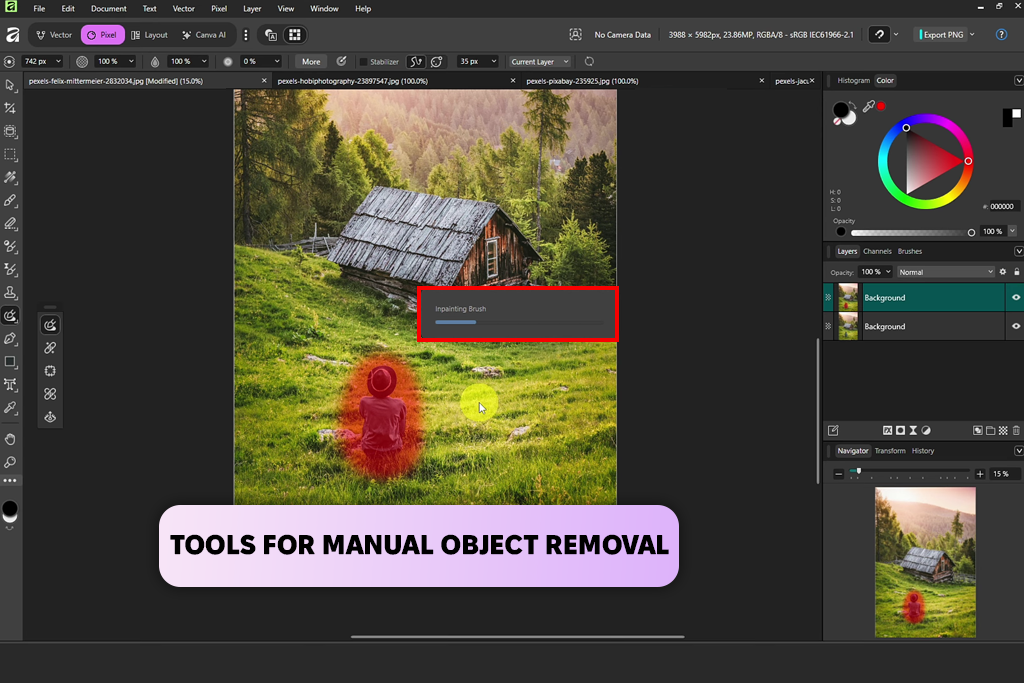Choose Patch tool in the tool flyout
Screen dimensions: 1024x683
click(x=50, y=371)
